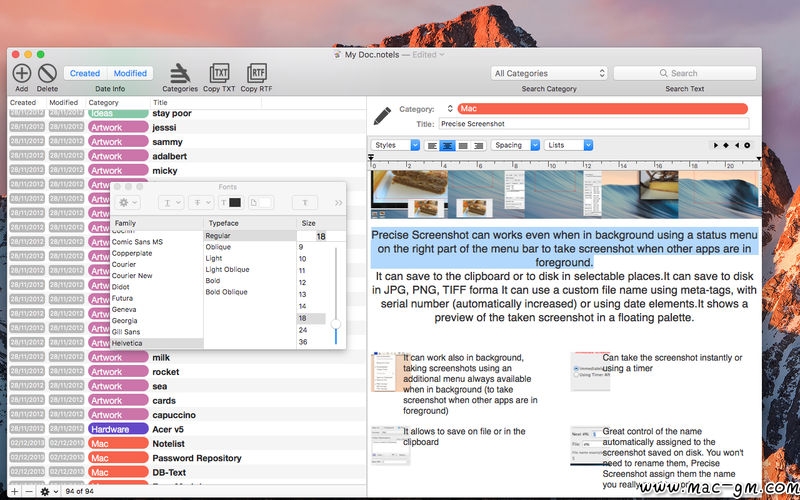The height and width of the screenshot is (500, 800).
Task: Click the ruler diamond tab stop marker
Action: click(x=726, y=145)
